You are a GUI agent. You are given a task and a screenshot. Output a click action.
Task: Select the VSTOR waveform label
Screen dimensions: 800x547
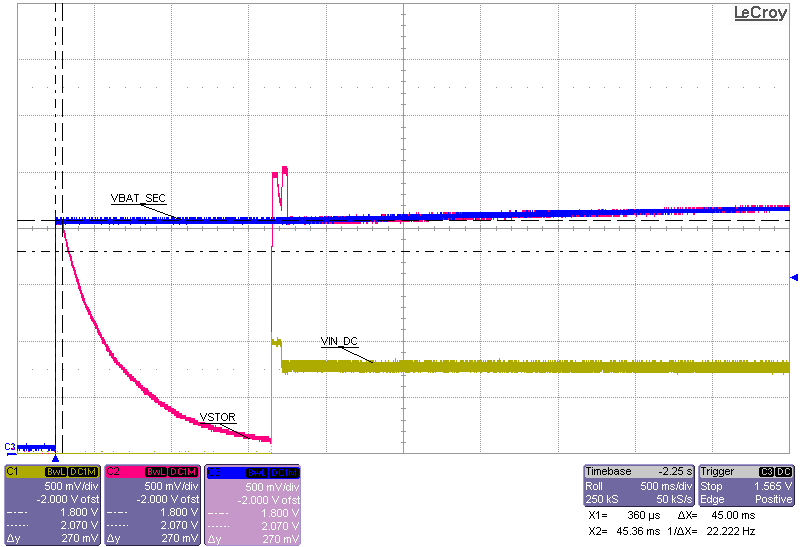coord(218,417)
